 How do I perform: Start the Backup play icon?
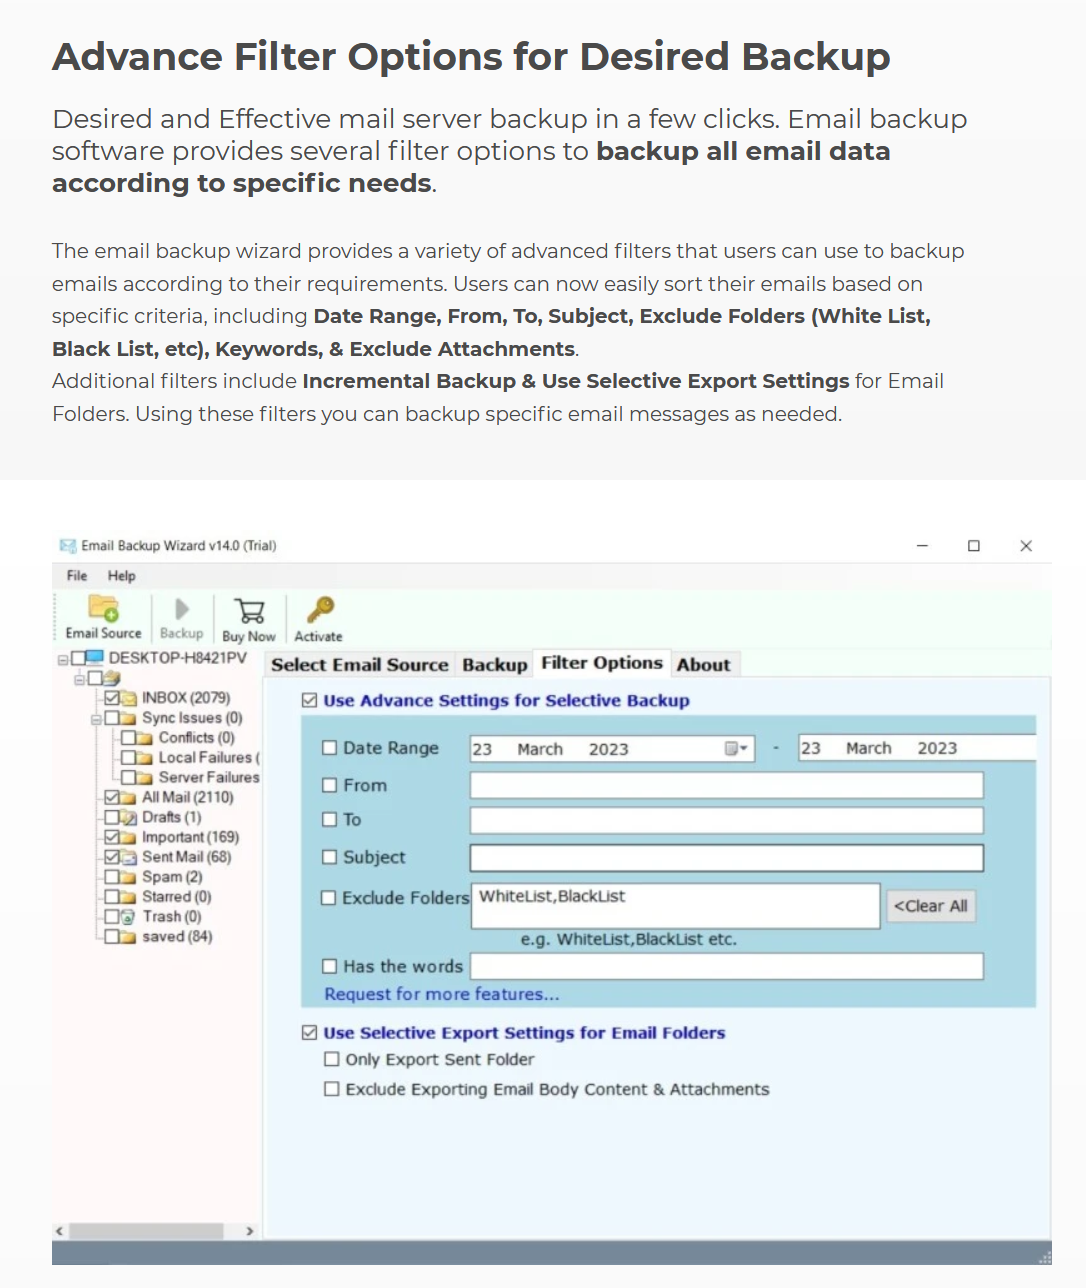point(182,609)
